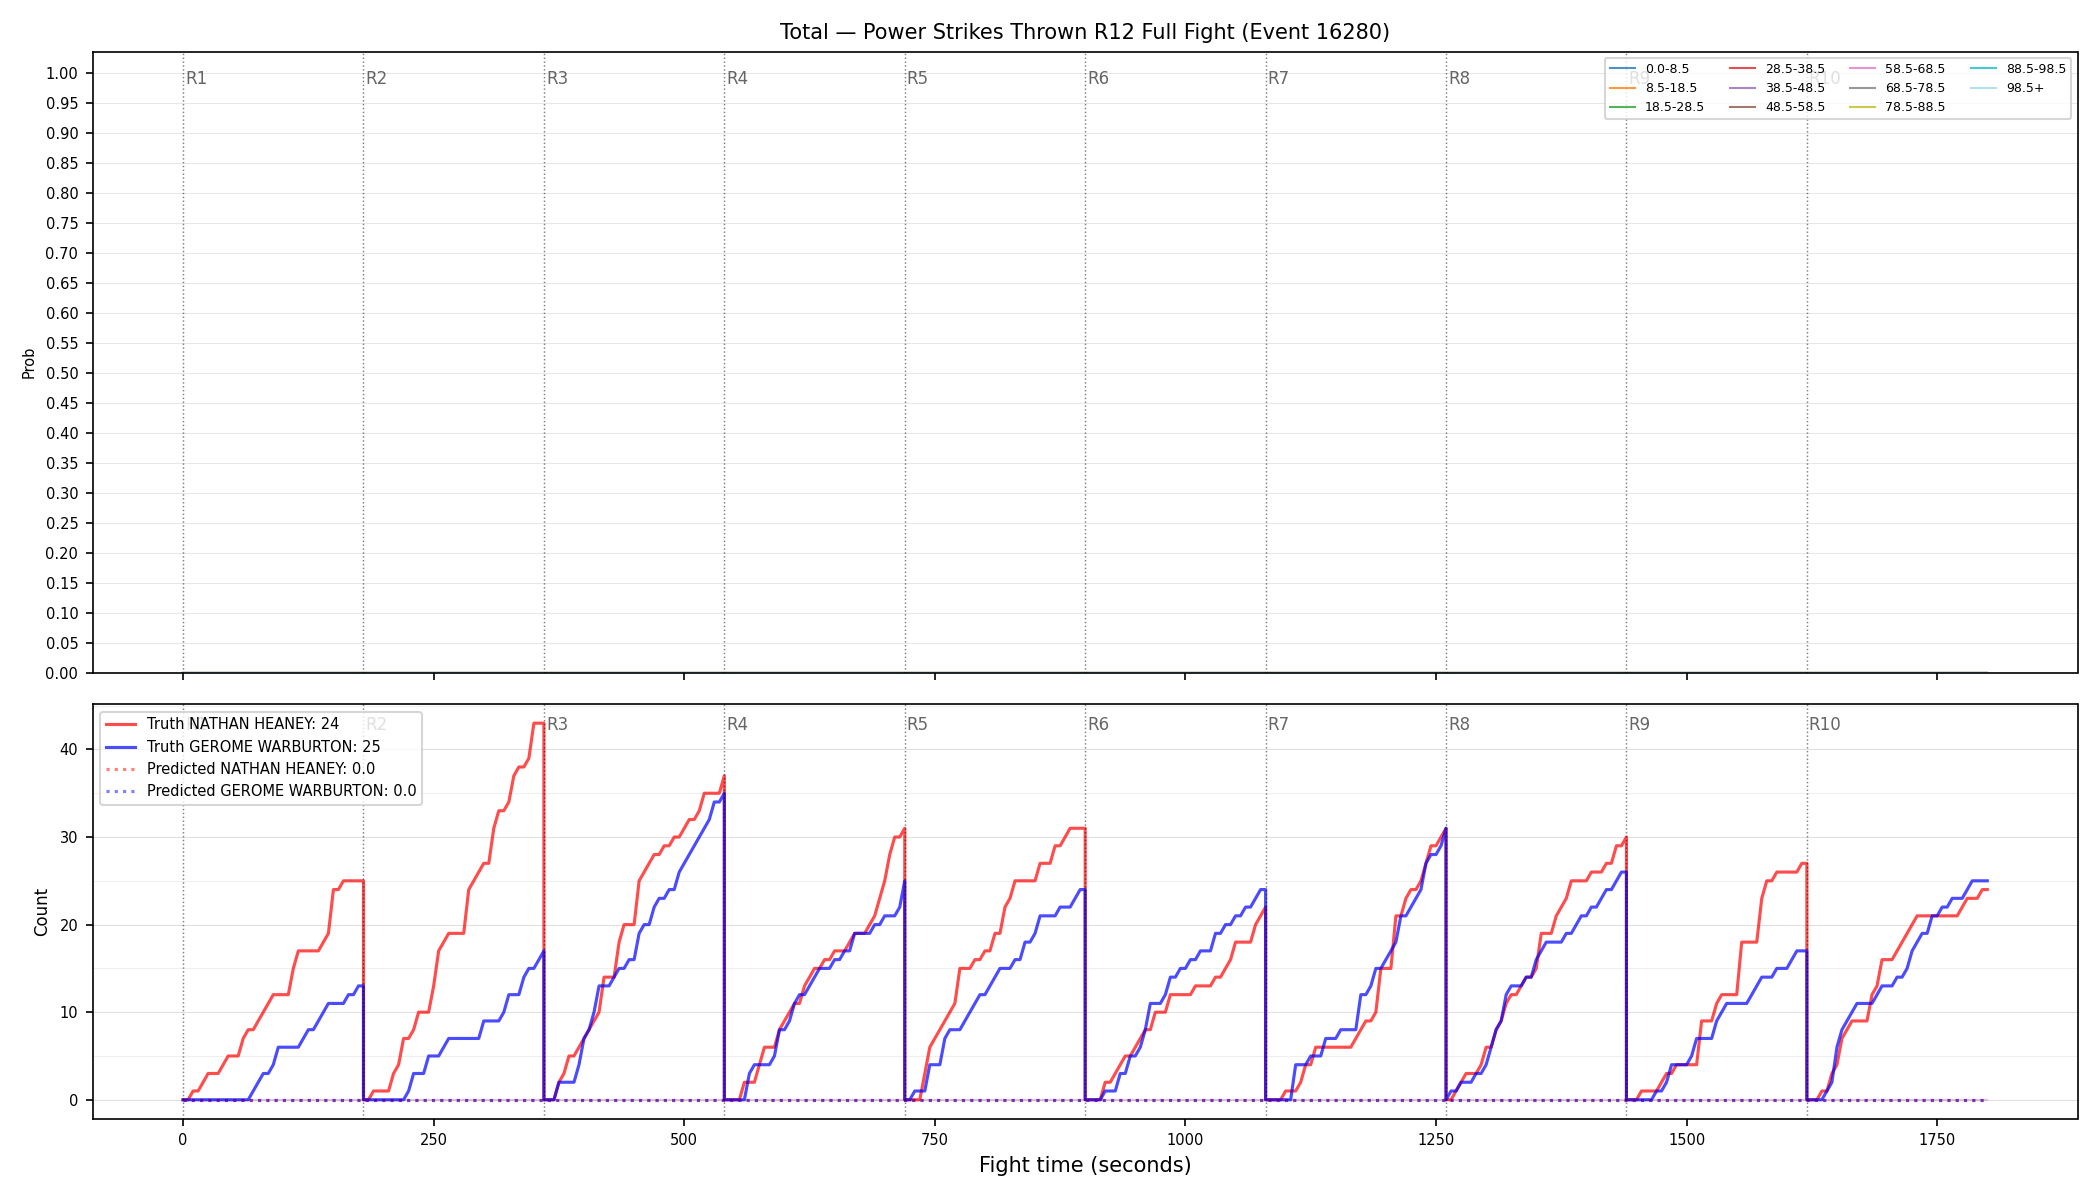The image size is (2100, 1200).
Task: Click the R3 round marker in top chart
Action: coord(557,78)
